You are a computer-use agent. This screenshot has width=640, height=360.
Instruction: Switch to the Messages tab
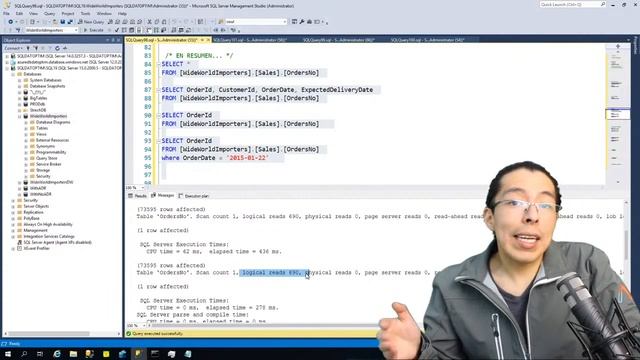(163, 196)
